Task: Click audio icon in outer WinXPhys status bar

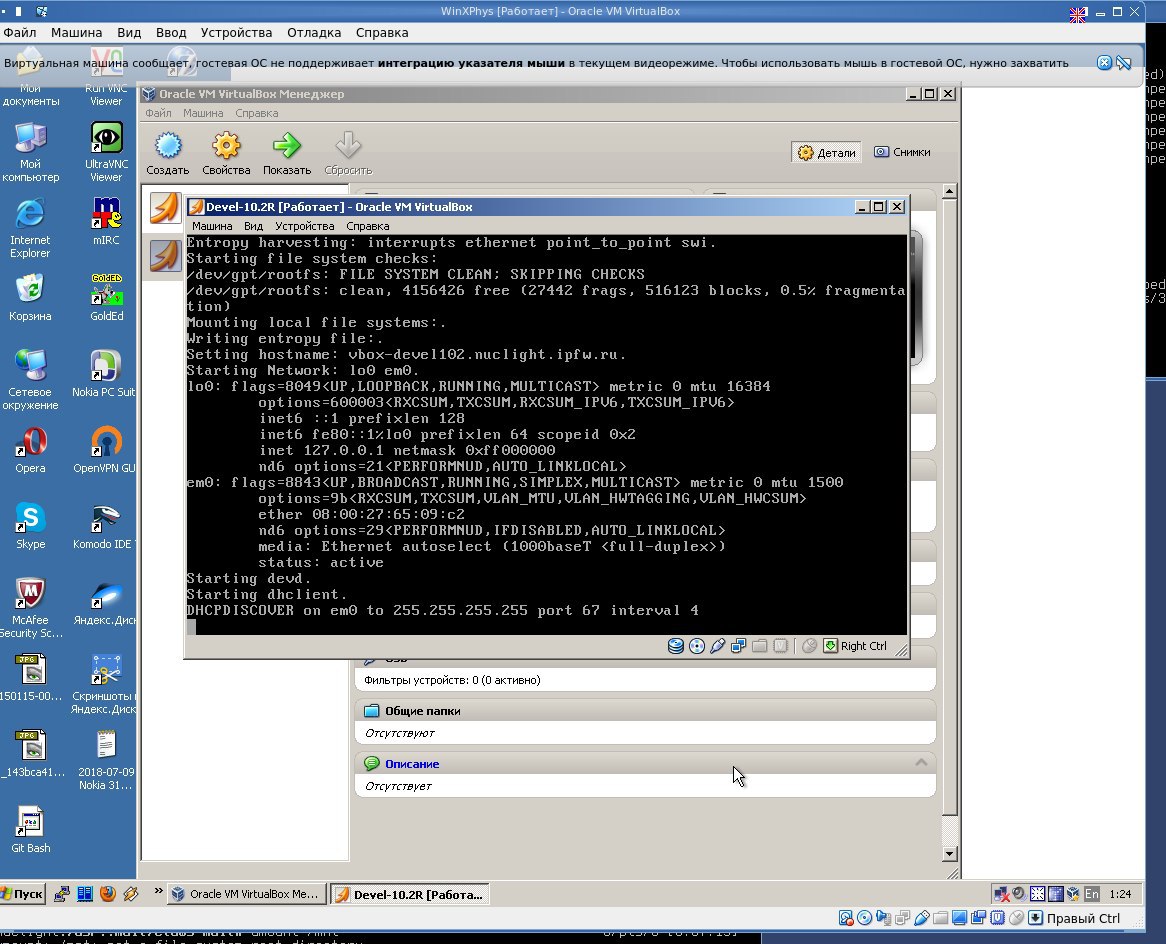Action: (883, 918)
